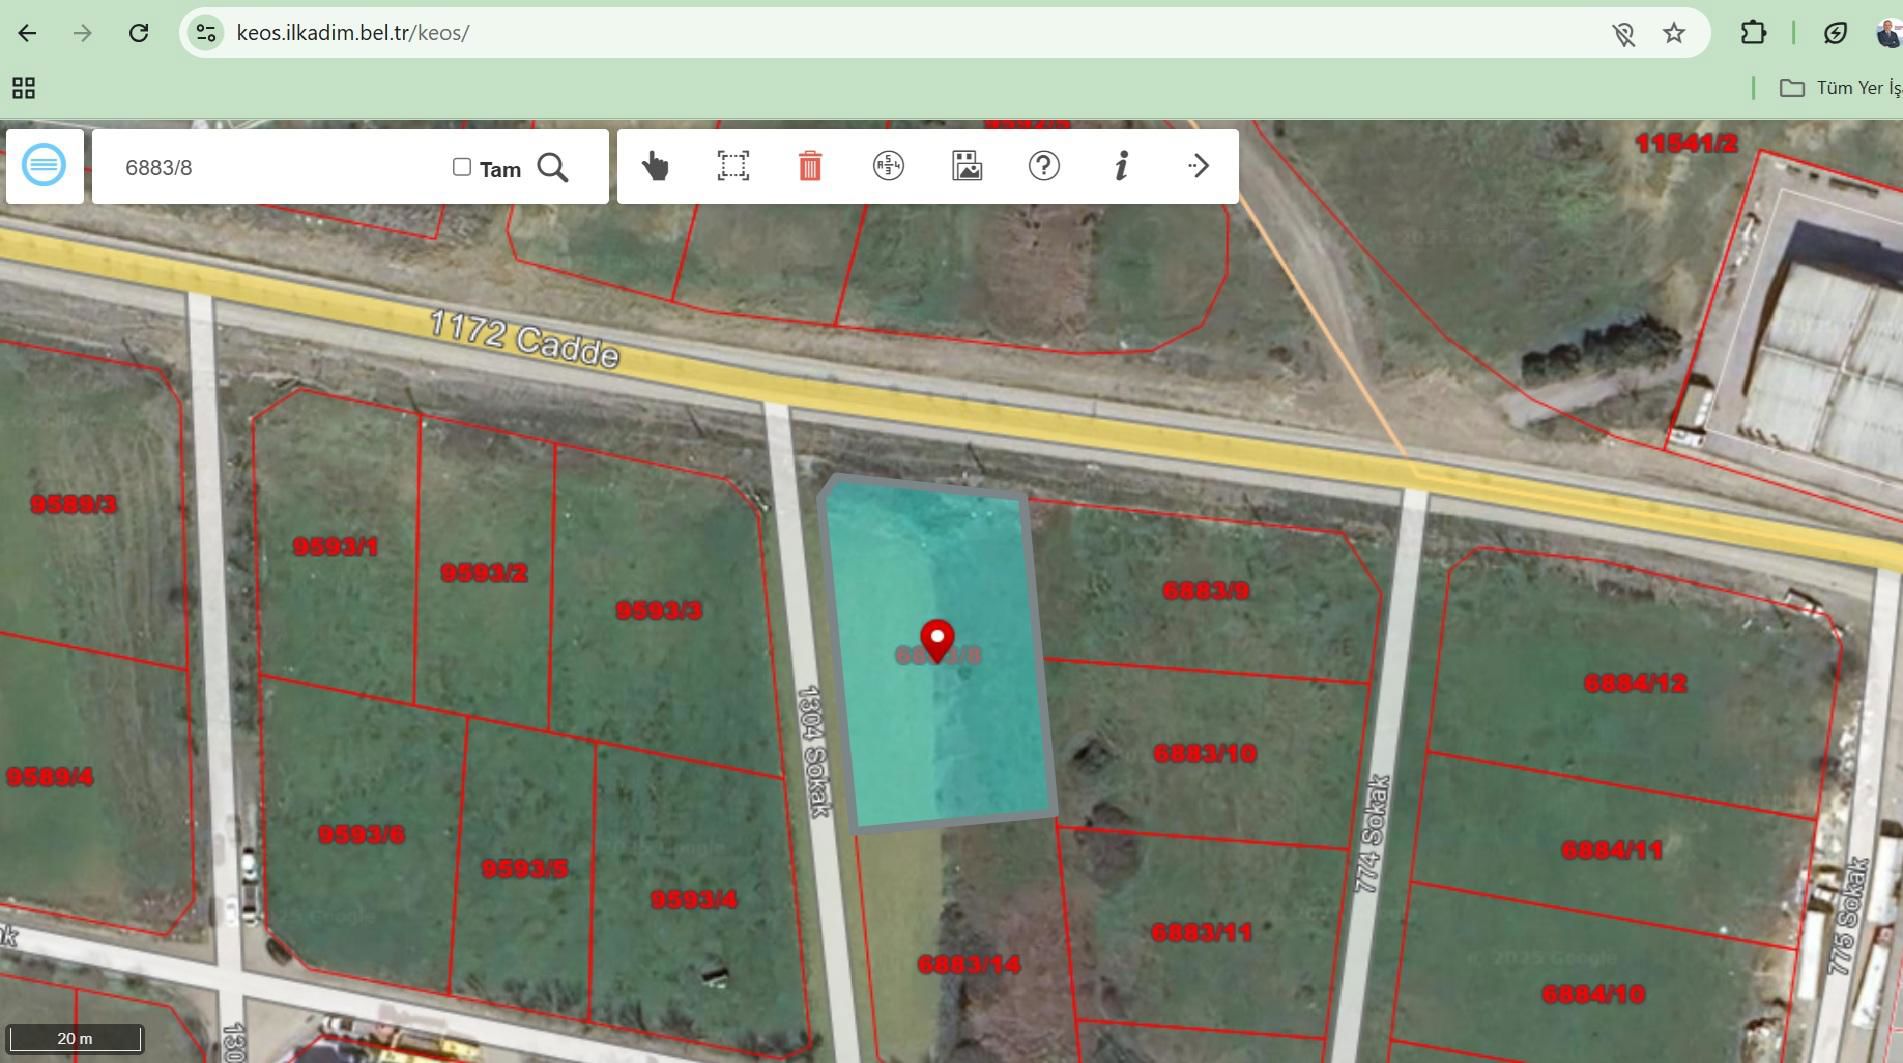The height and width of the screenshot is (1063, 1903).
Task: Click the map image export icon
Action: [966, 166]
